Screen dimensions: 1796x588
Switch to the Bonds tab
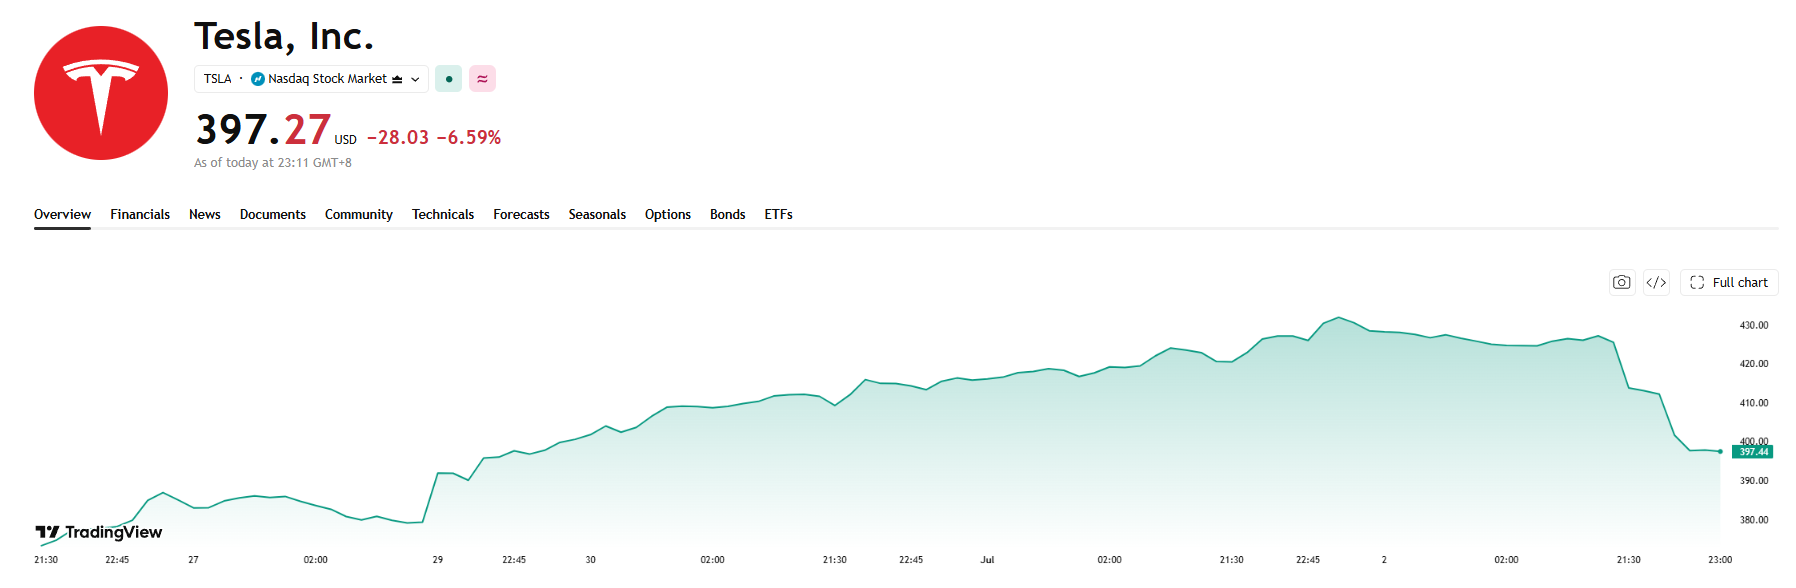(x=728, y=215)
